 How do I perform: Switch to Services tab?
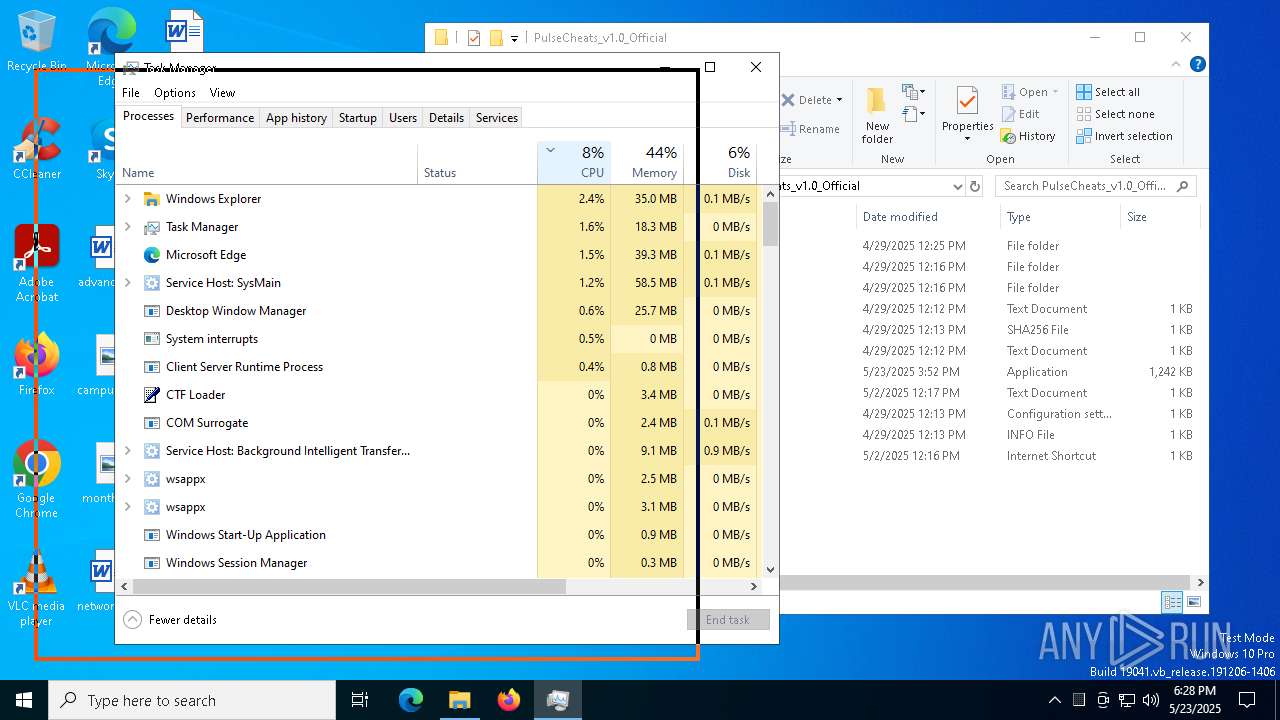tap(497, 118)
